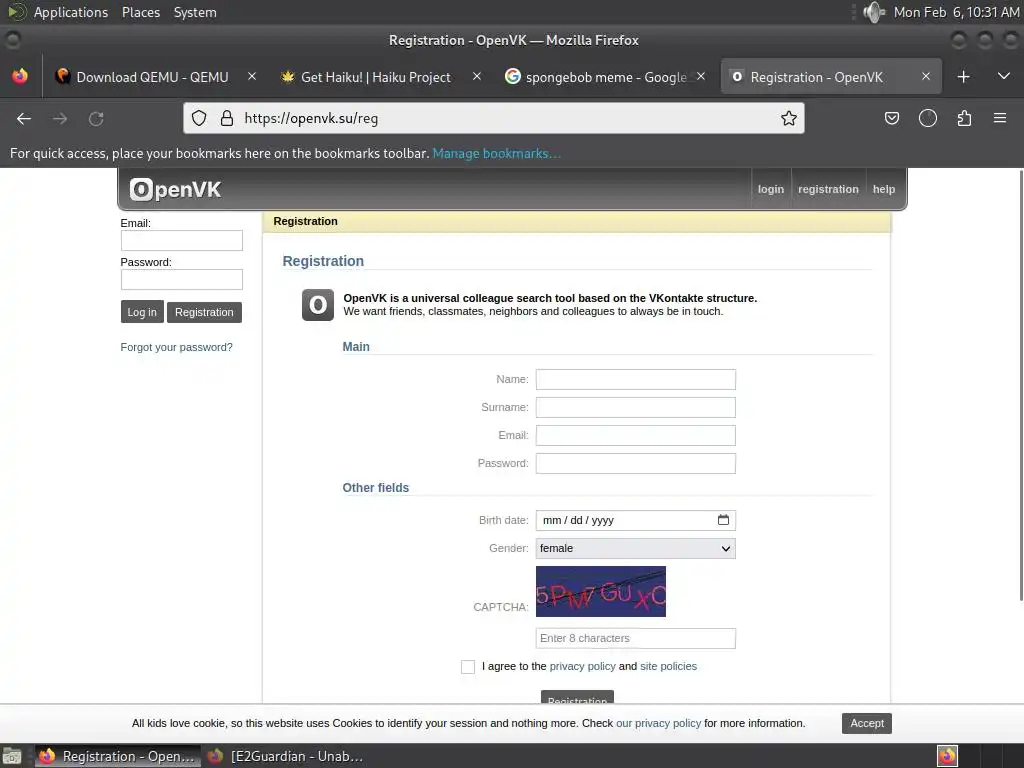Click the Surname field in the form
1024x768 pixels.
tap(635, 408)
